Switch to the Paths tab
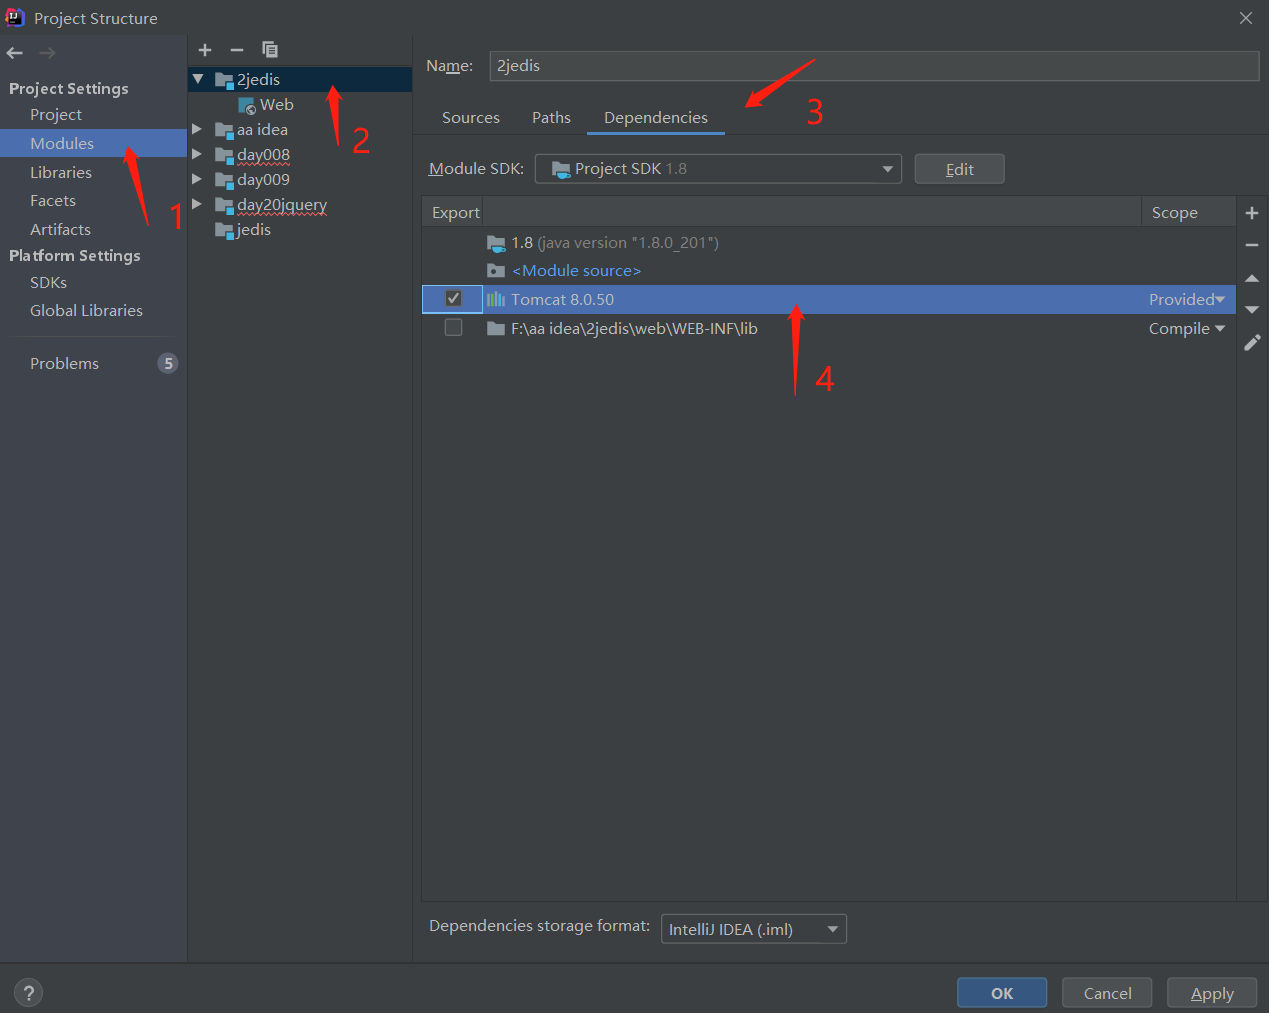 (x=551, y=118)
